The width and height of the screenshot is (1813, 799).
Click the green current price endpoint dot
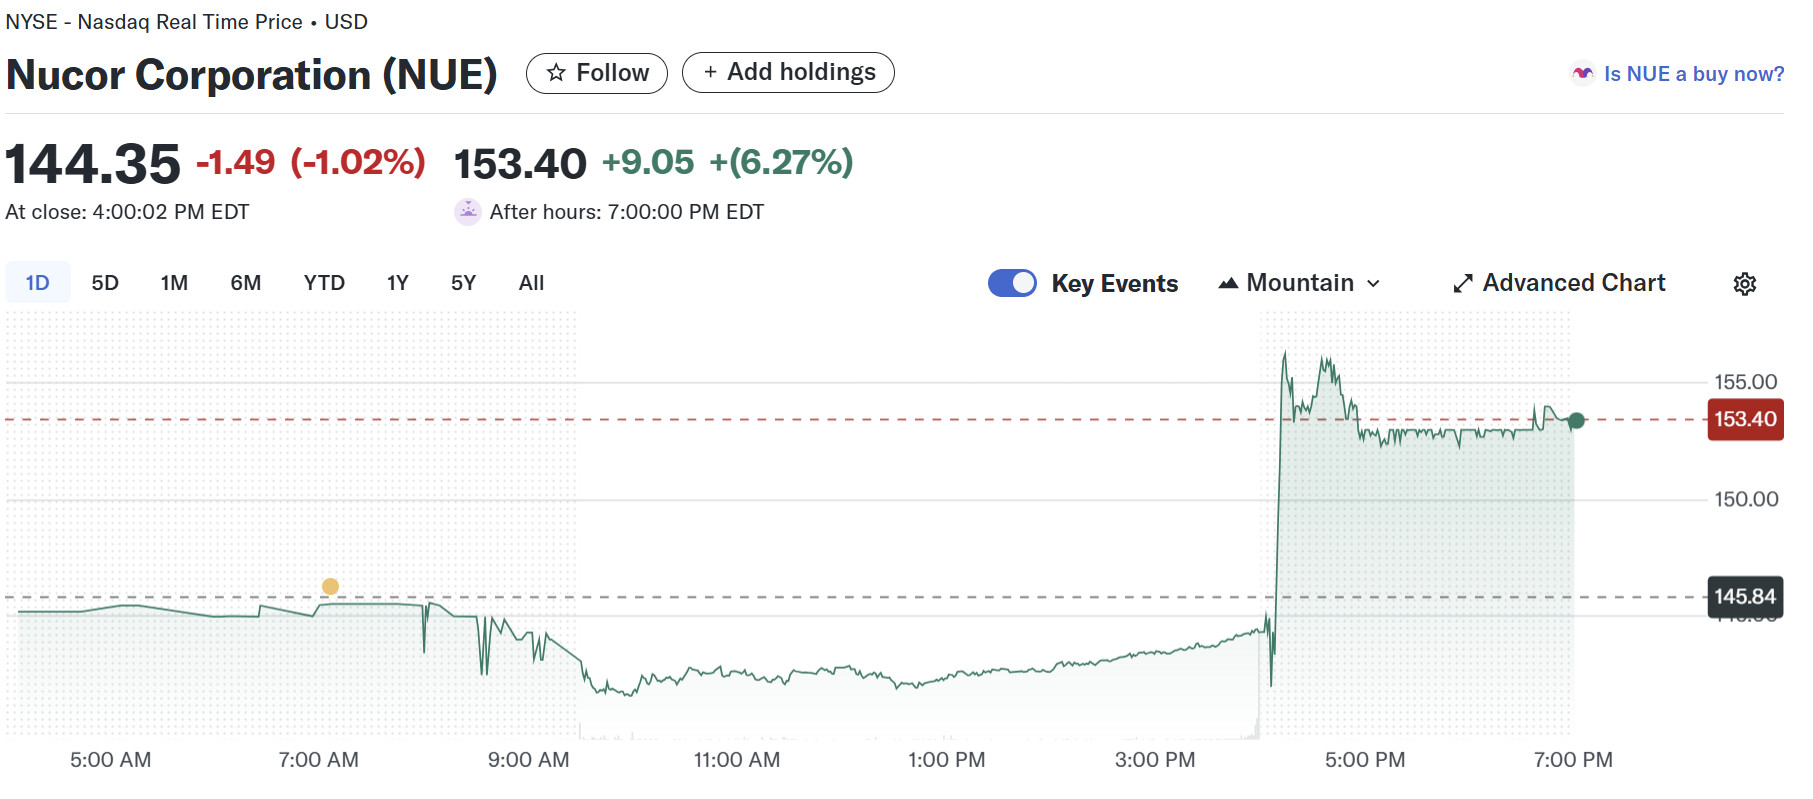1576,421
